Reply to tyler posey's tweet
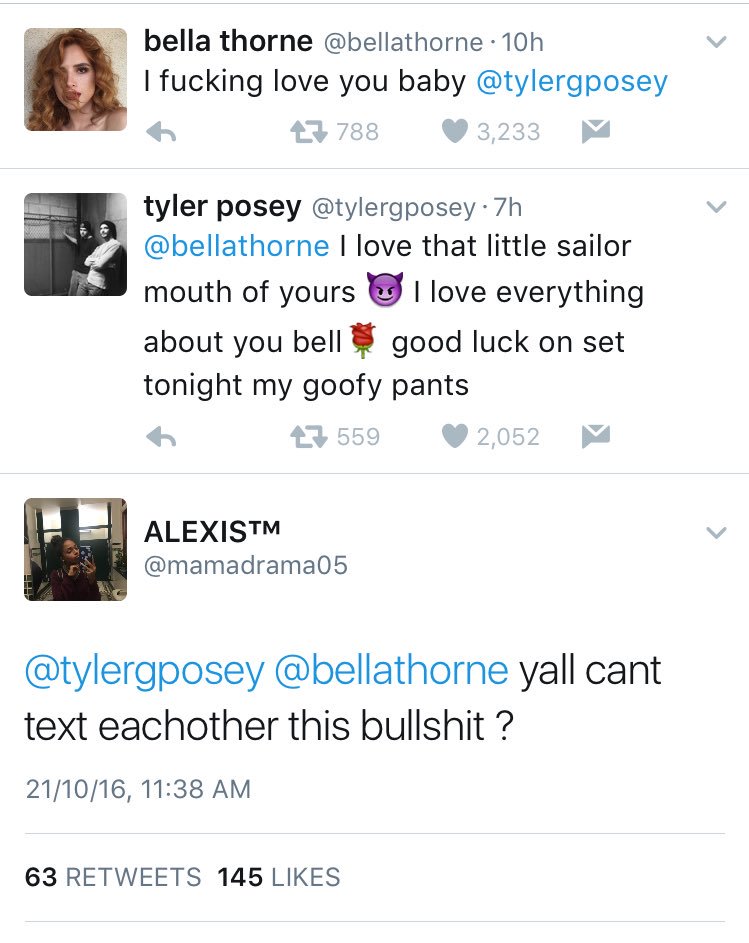 (161, 437)
